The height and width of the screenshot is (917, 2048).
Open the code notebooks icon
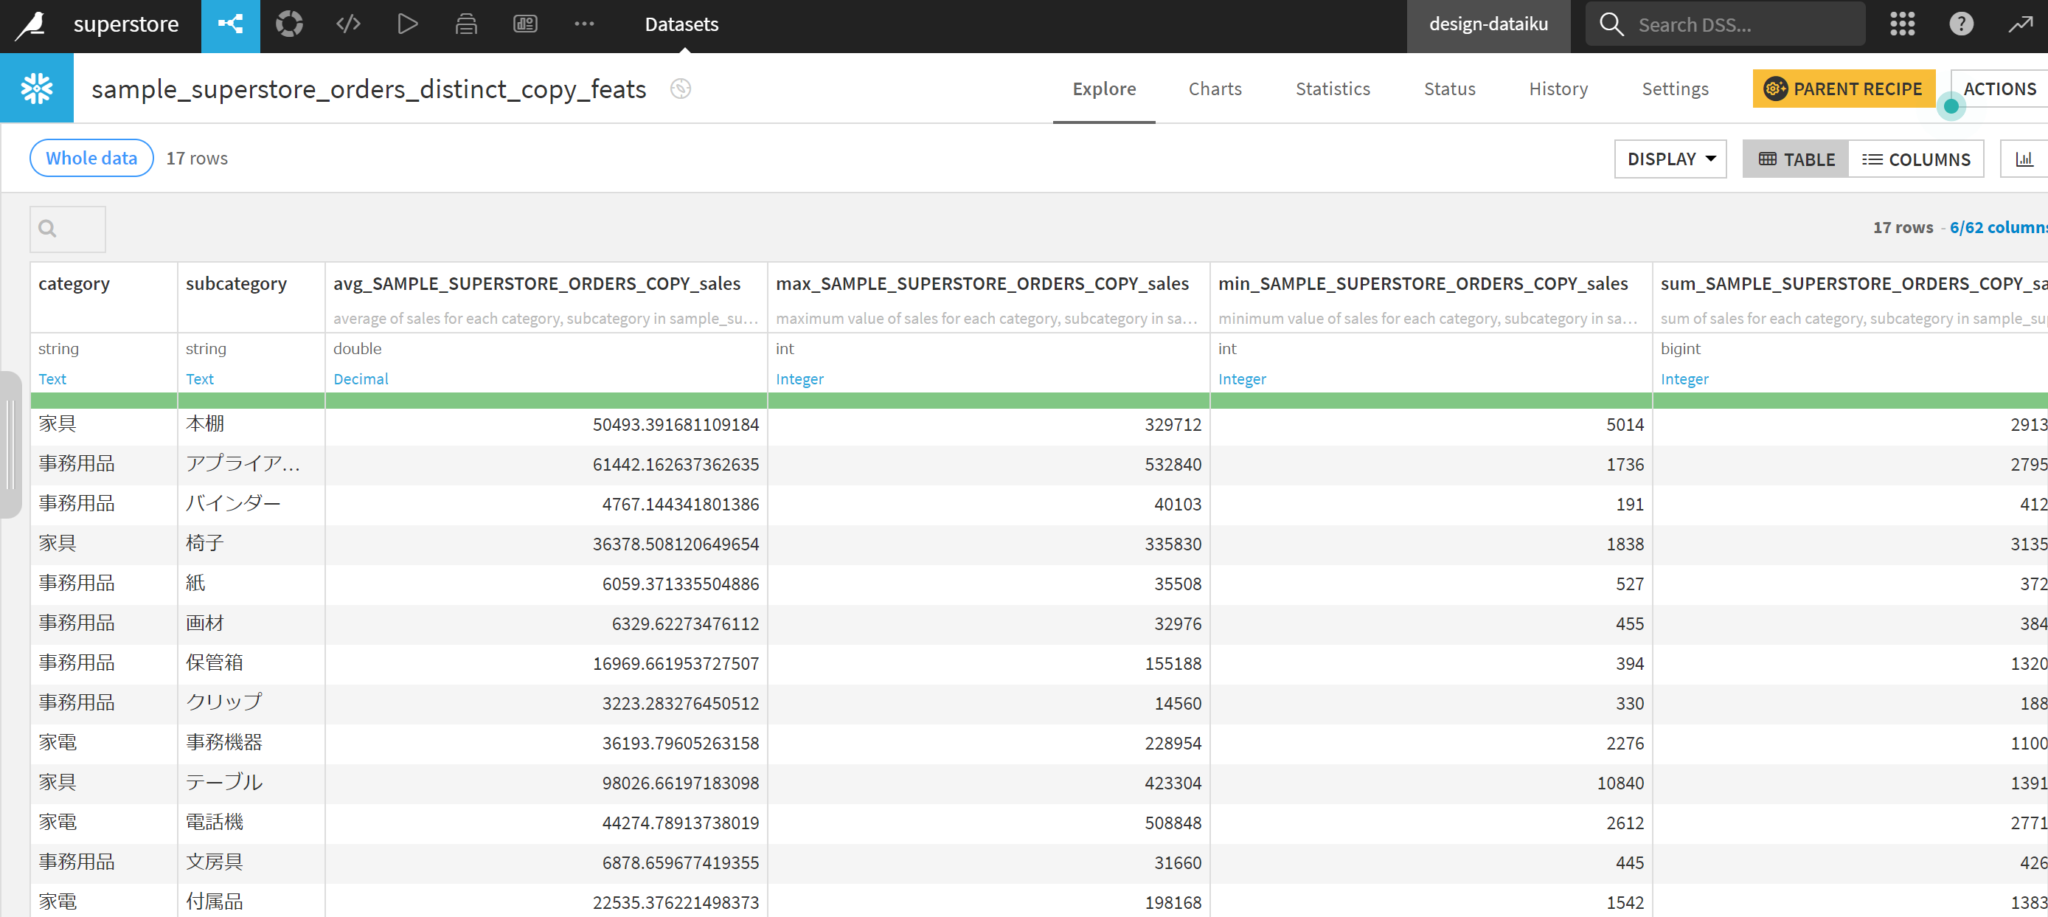[x=348, y=24]
